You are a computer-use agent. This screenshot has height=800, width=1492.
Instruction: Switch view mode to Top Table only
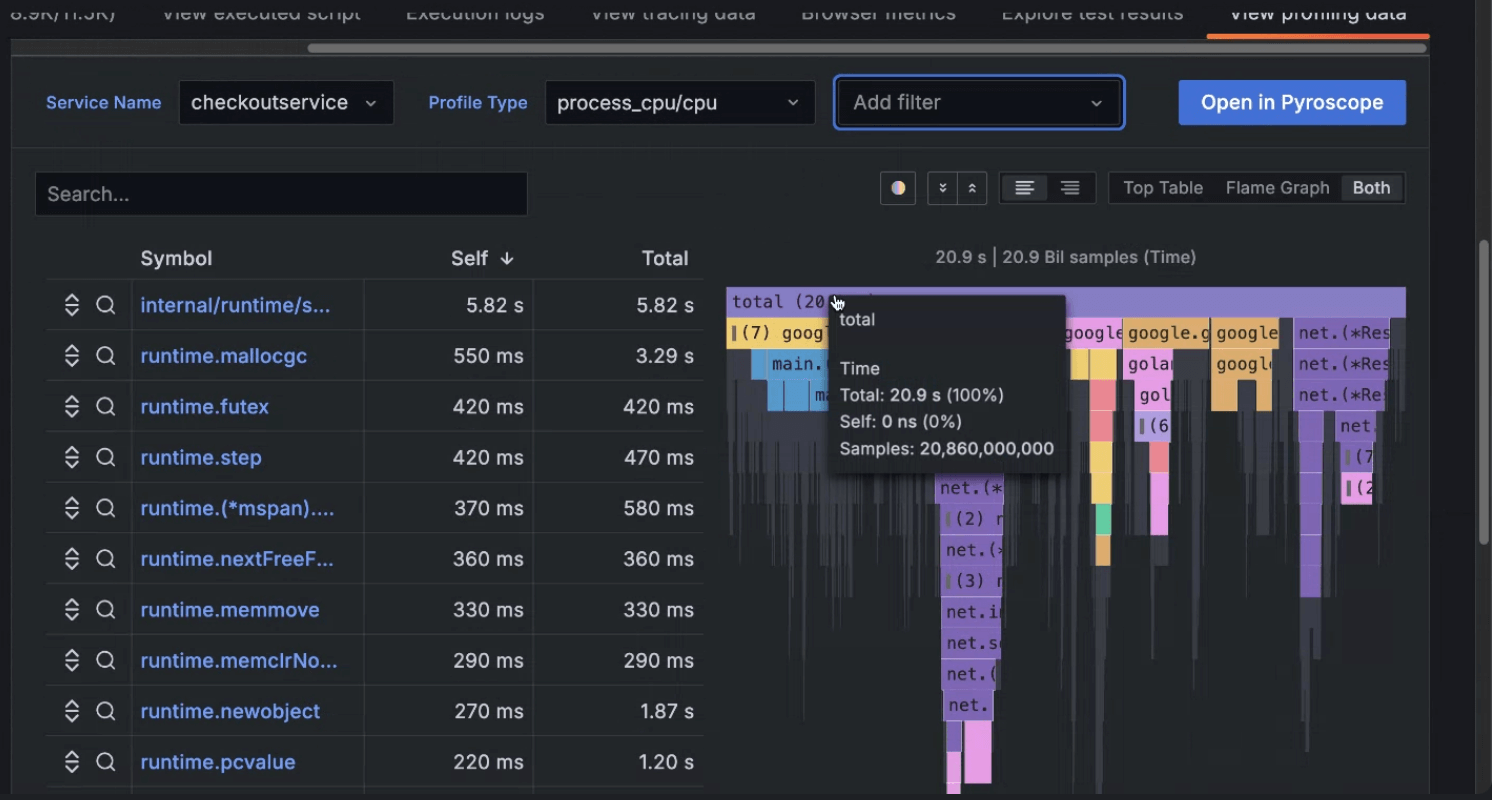1162,187
